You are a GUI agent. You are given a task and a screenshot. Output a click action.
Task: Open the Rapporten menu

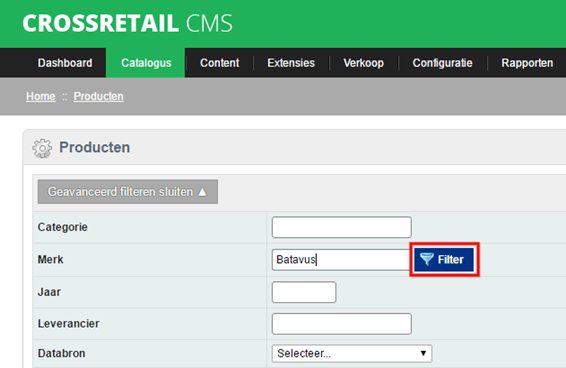click(527, 63)
